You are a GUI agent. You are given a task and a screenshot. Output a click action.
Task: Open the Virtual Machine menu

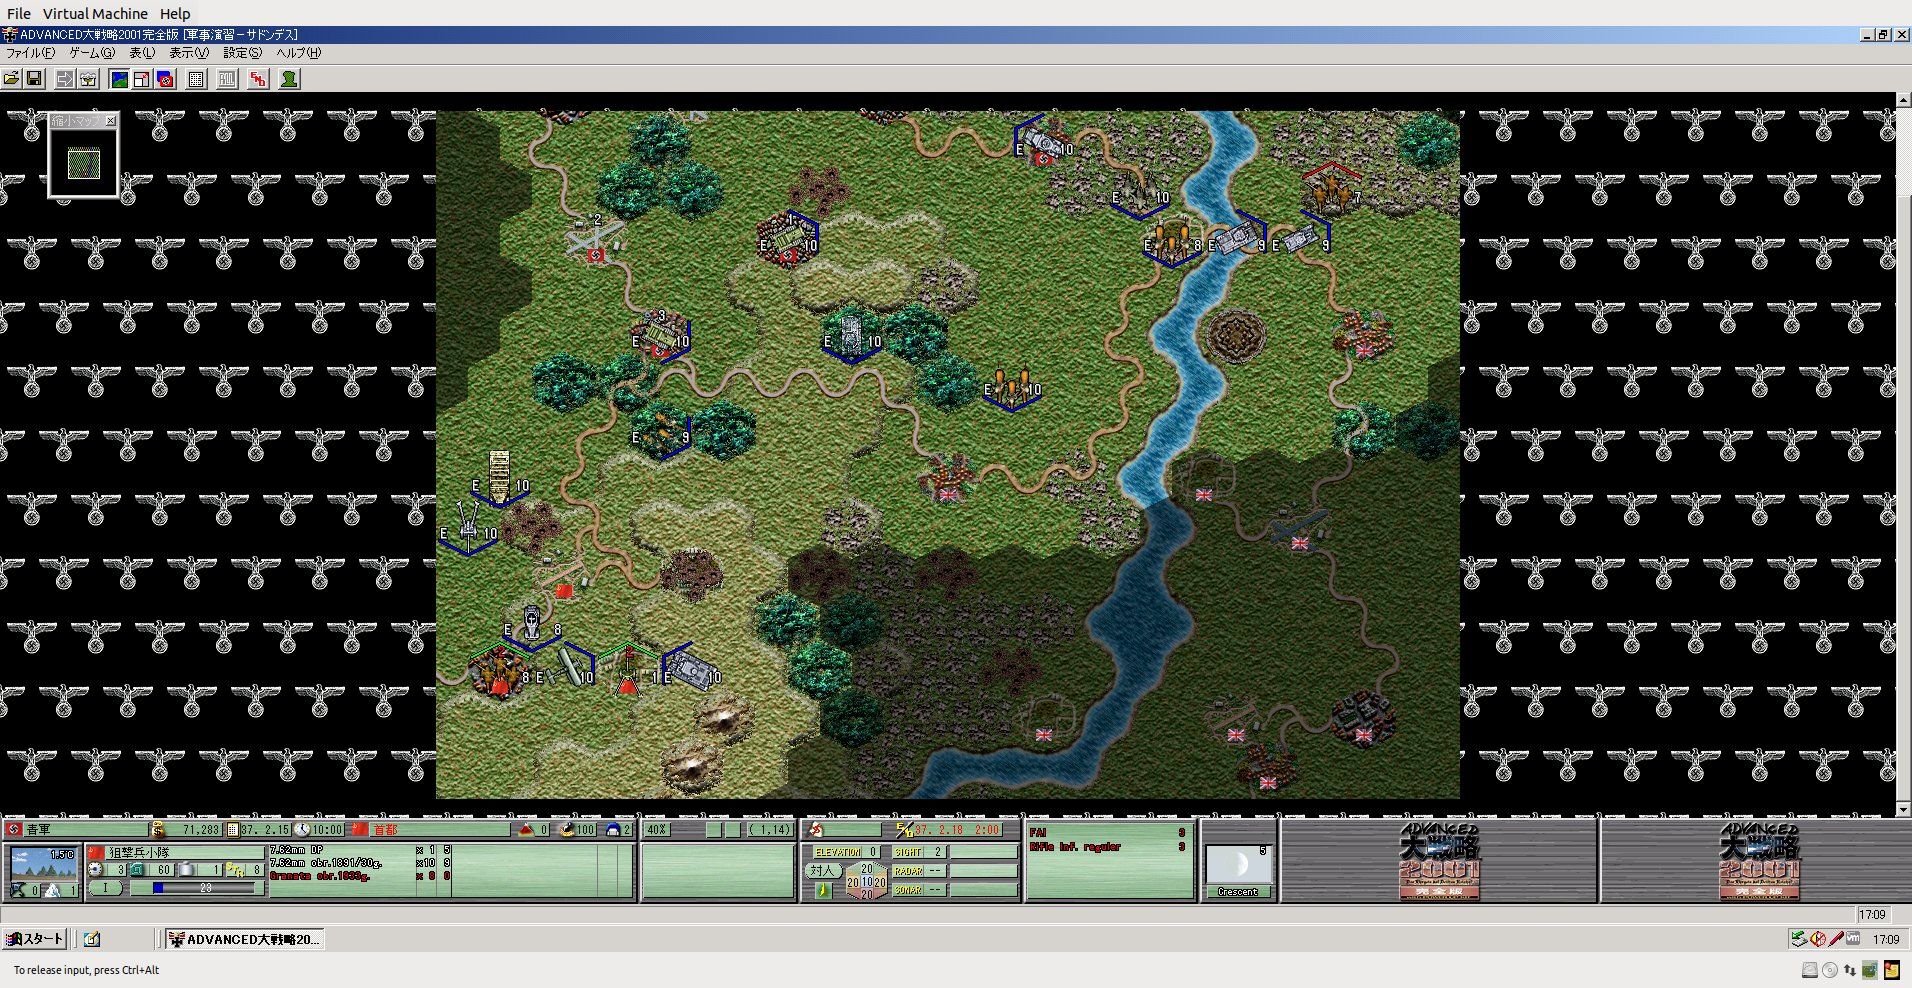pos(95,13)
